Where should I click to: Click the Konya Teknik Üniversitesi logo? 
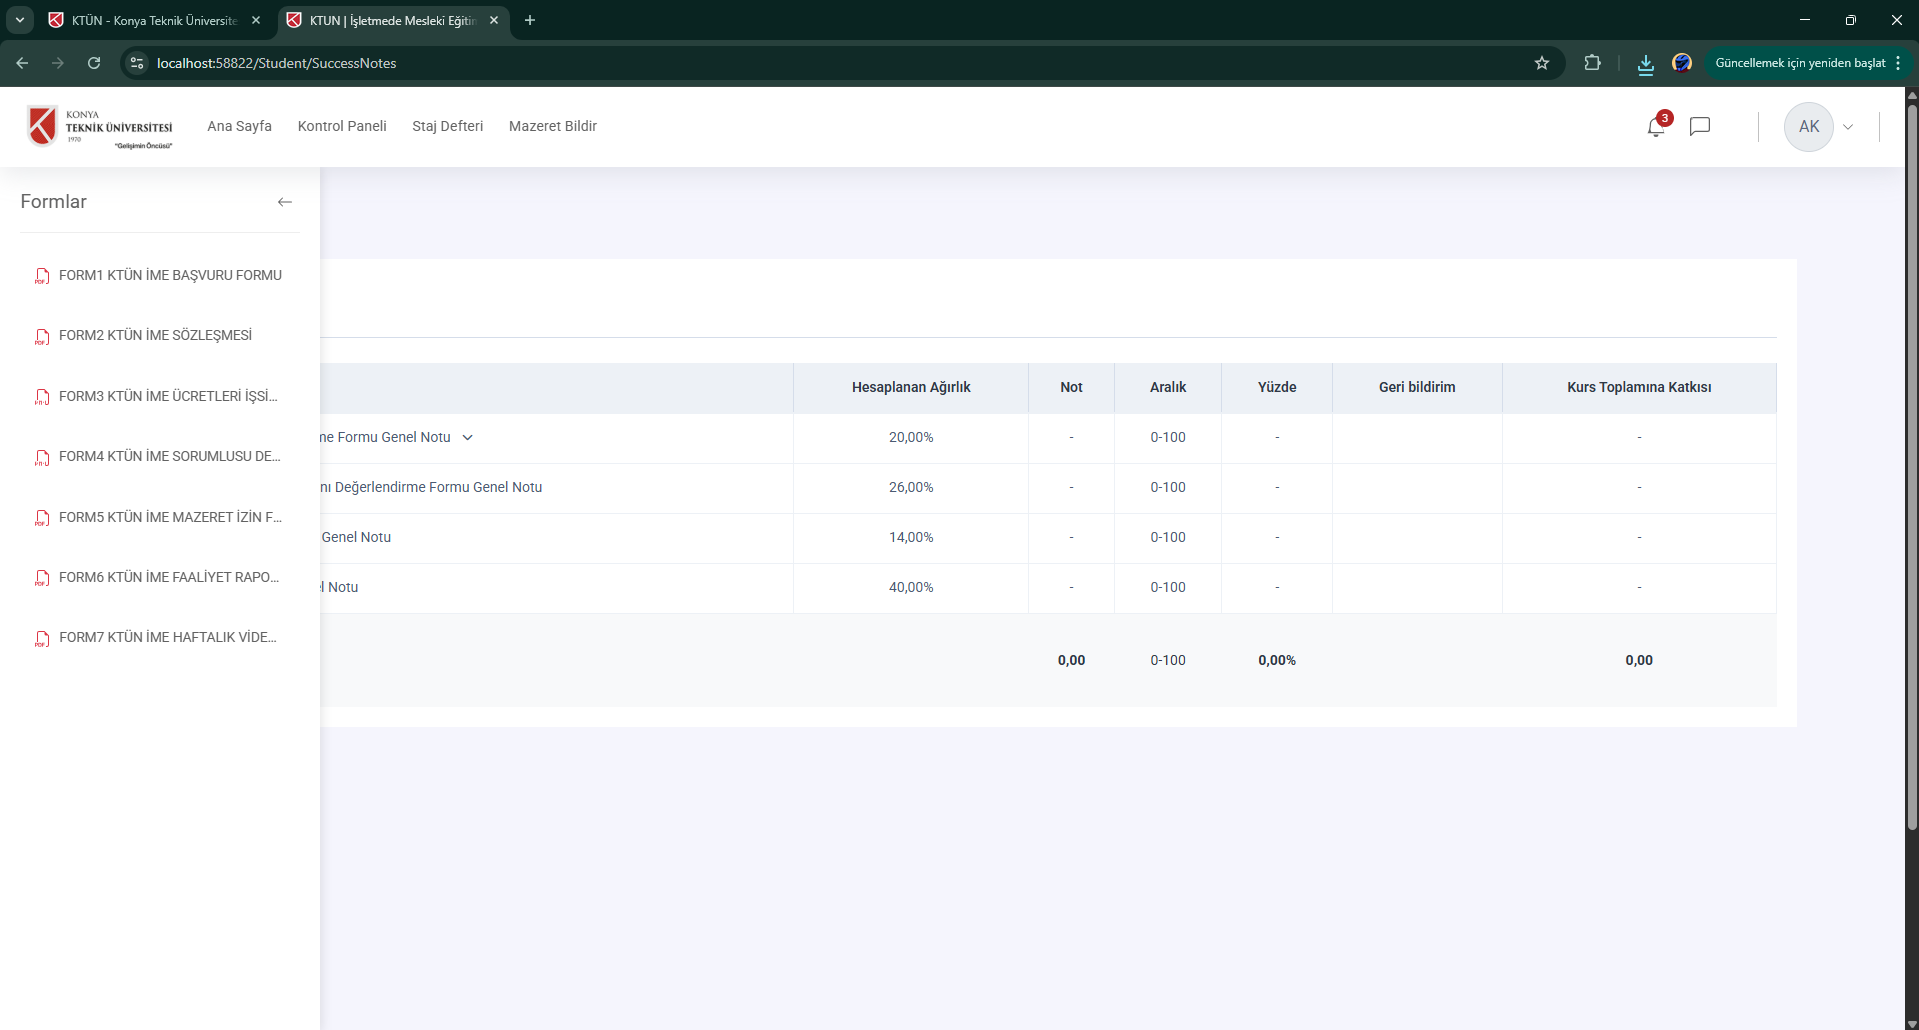point(100,127)
